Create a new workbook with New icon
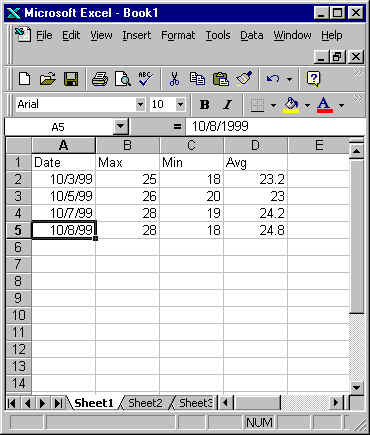The height and width of the screenshot is (435, 370). point(25,79)
